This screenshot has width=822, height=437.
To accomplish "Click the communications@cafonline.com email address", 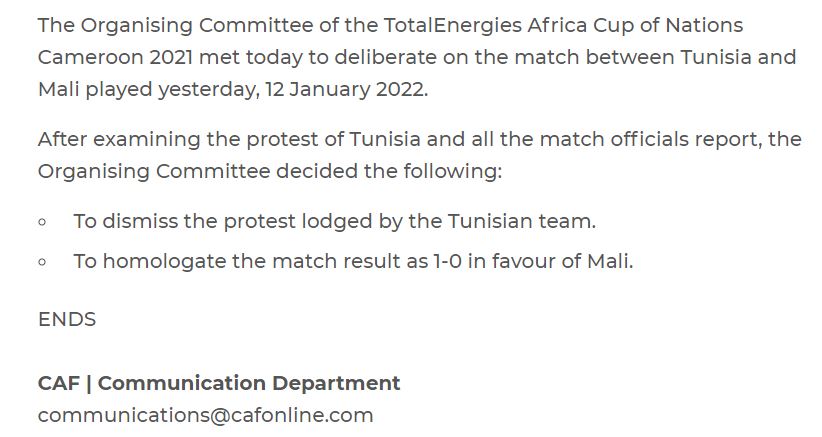I will 206,416.
